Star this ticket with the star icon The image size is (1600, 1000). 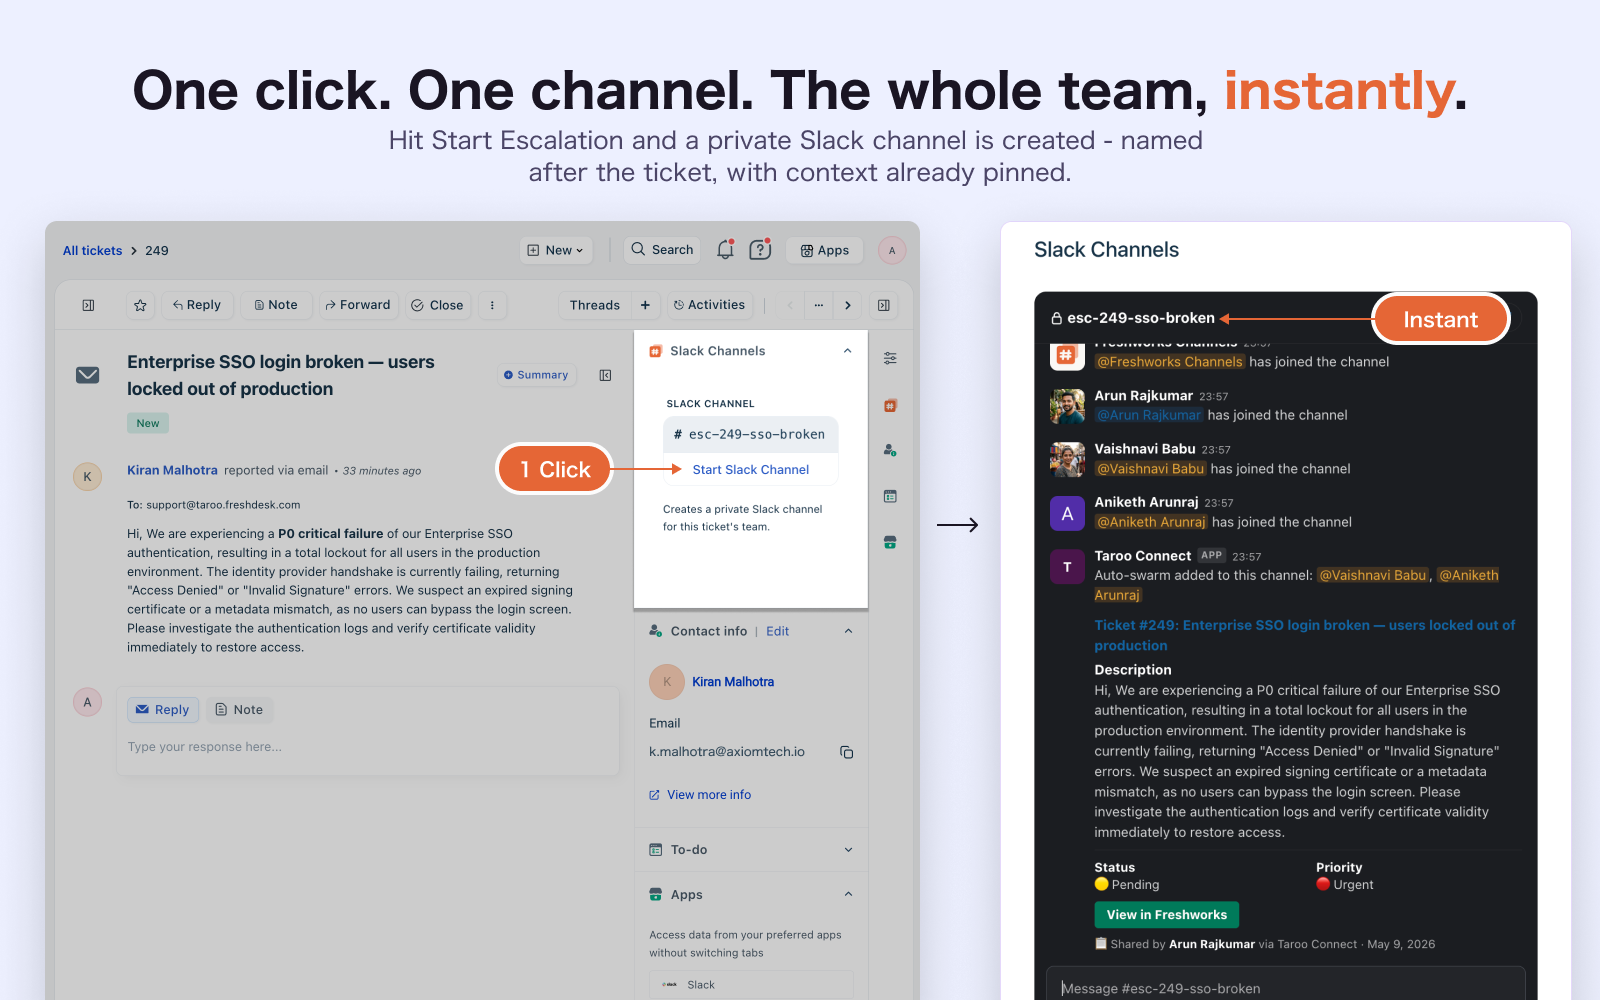coord(140,305)
